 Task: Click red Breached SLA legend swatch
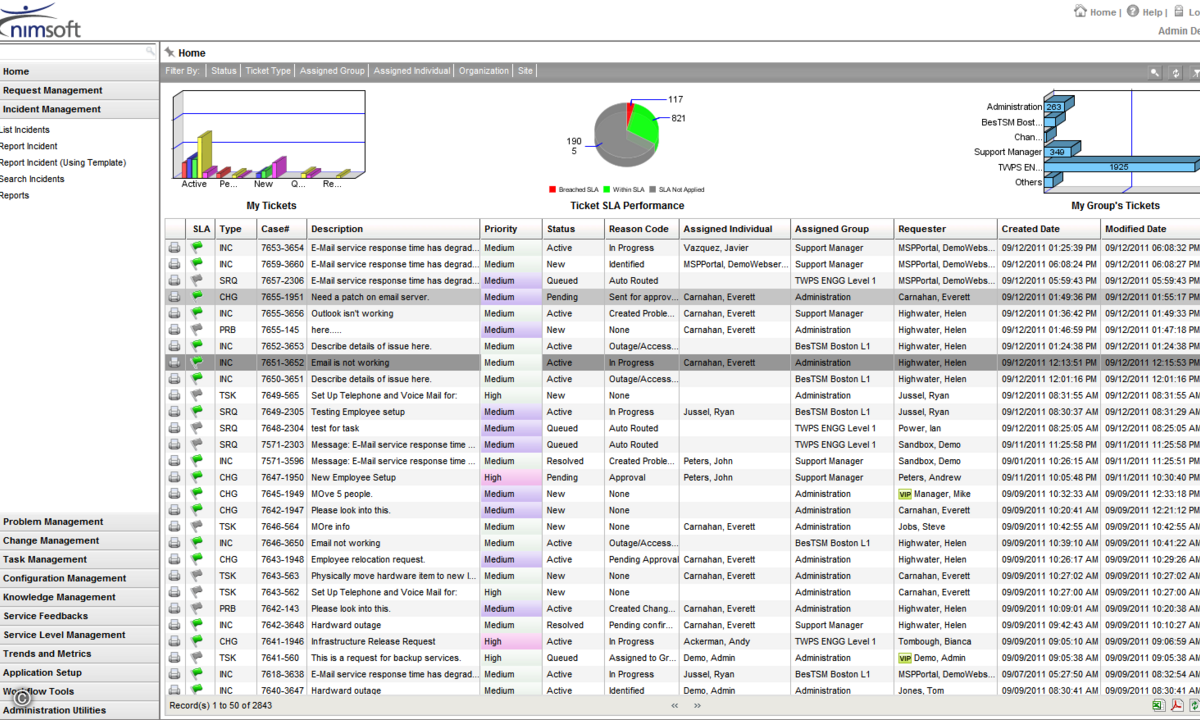point(552,189)
